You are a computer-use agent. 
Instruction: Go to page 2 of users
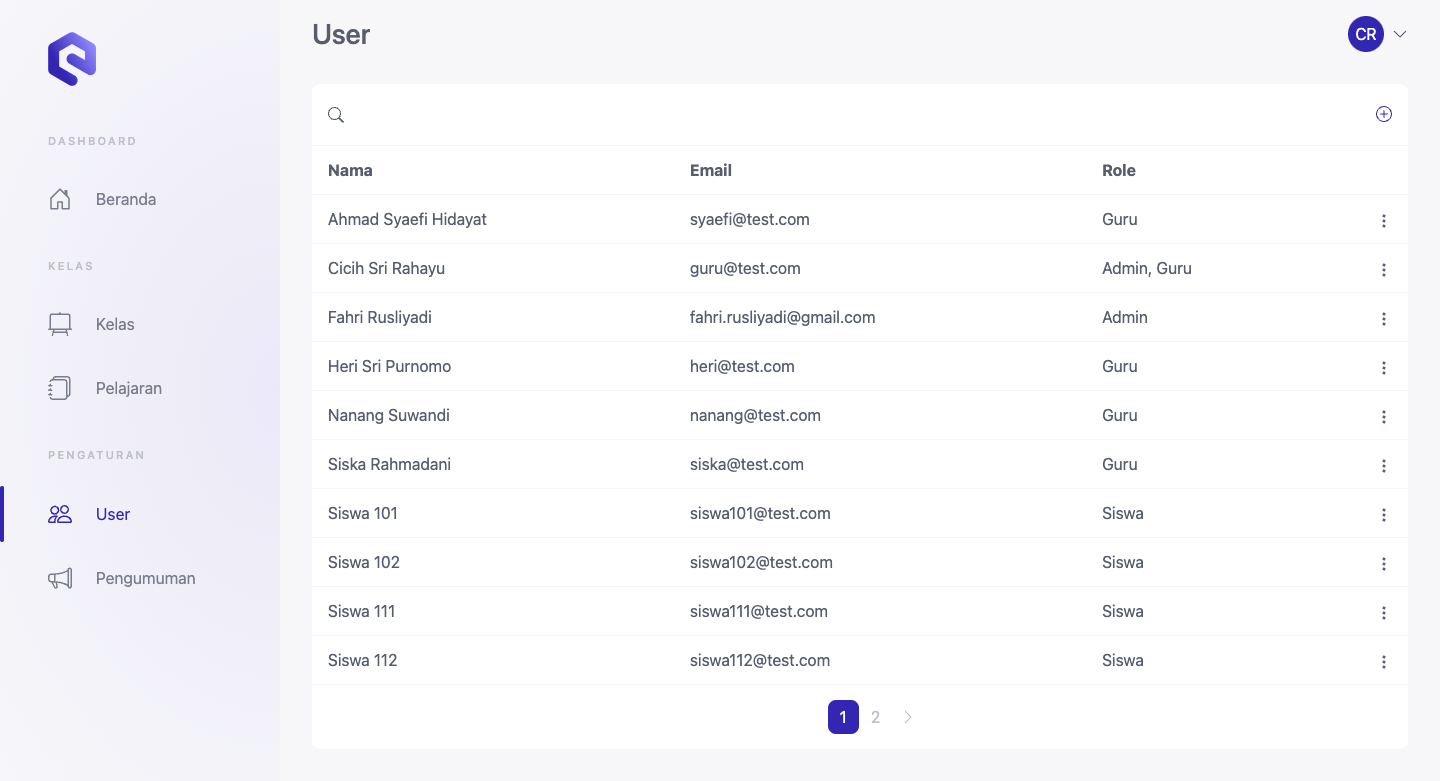(875, 717)
